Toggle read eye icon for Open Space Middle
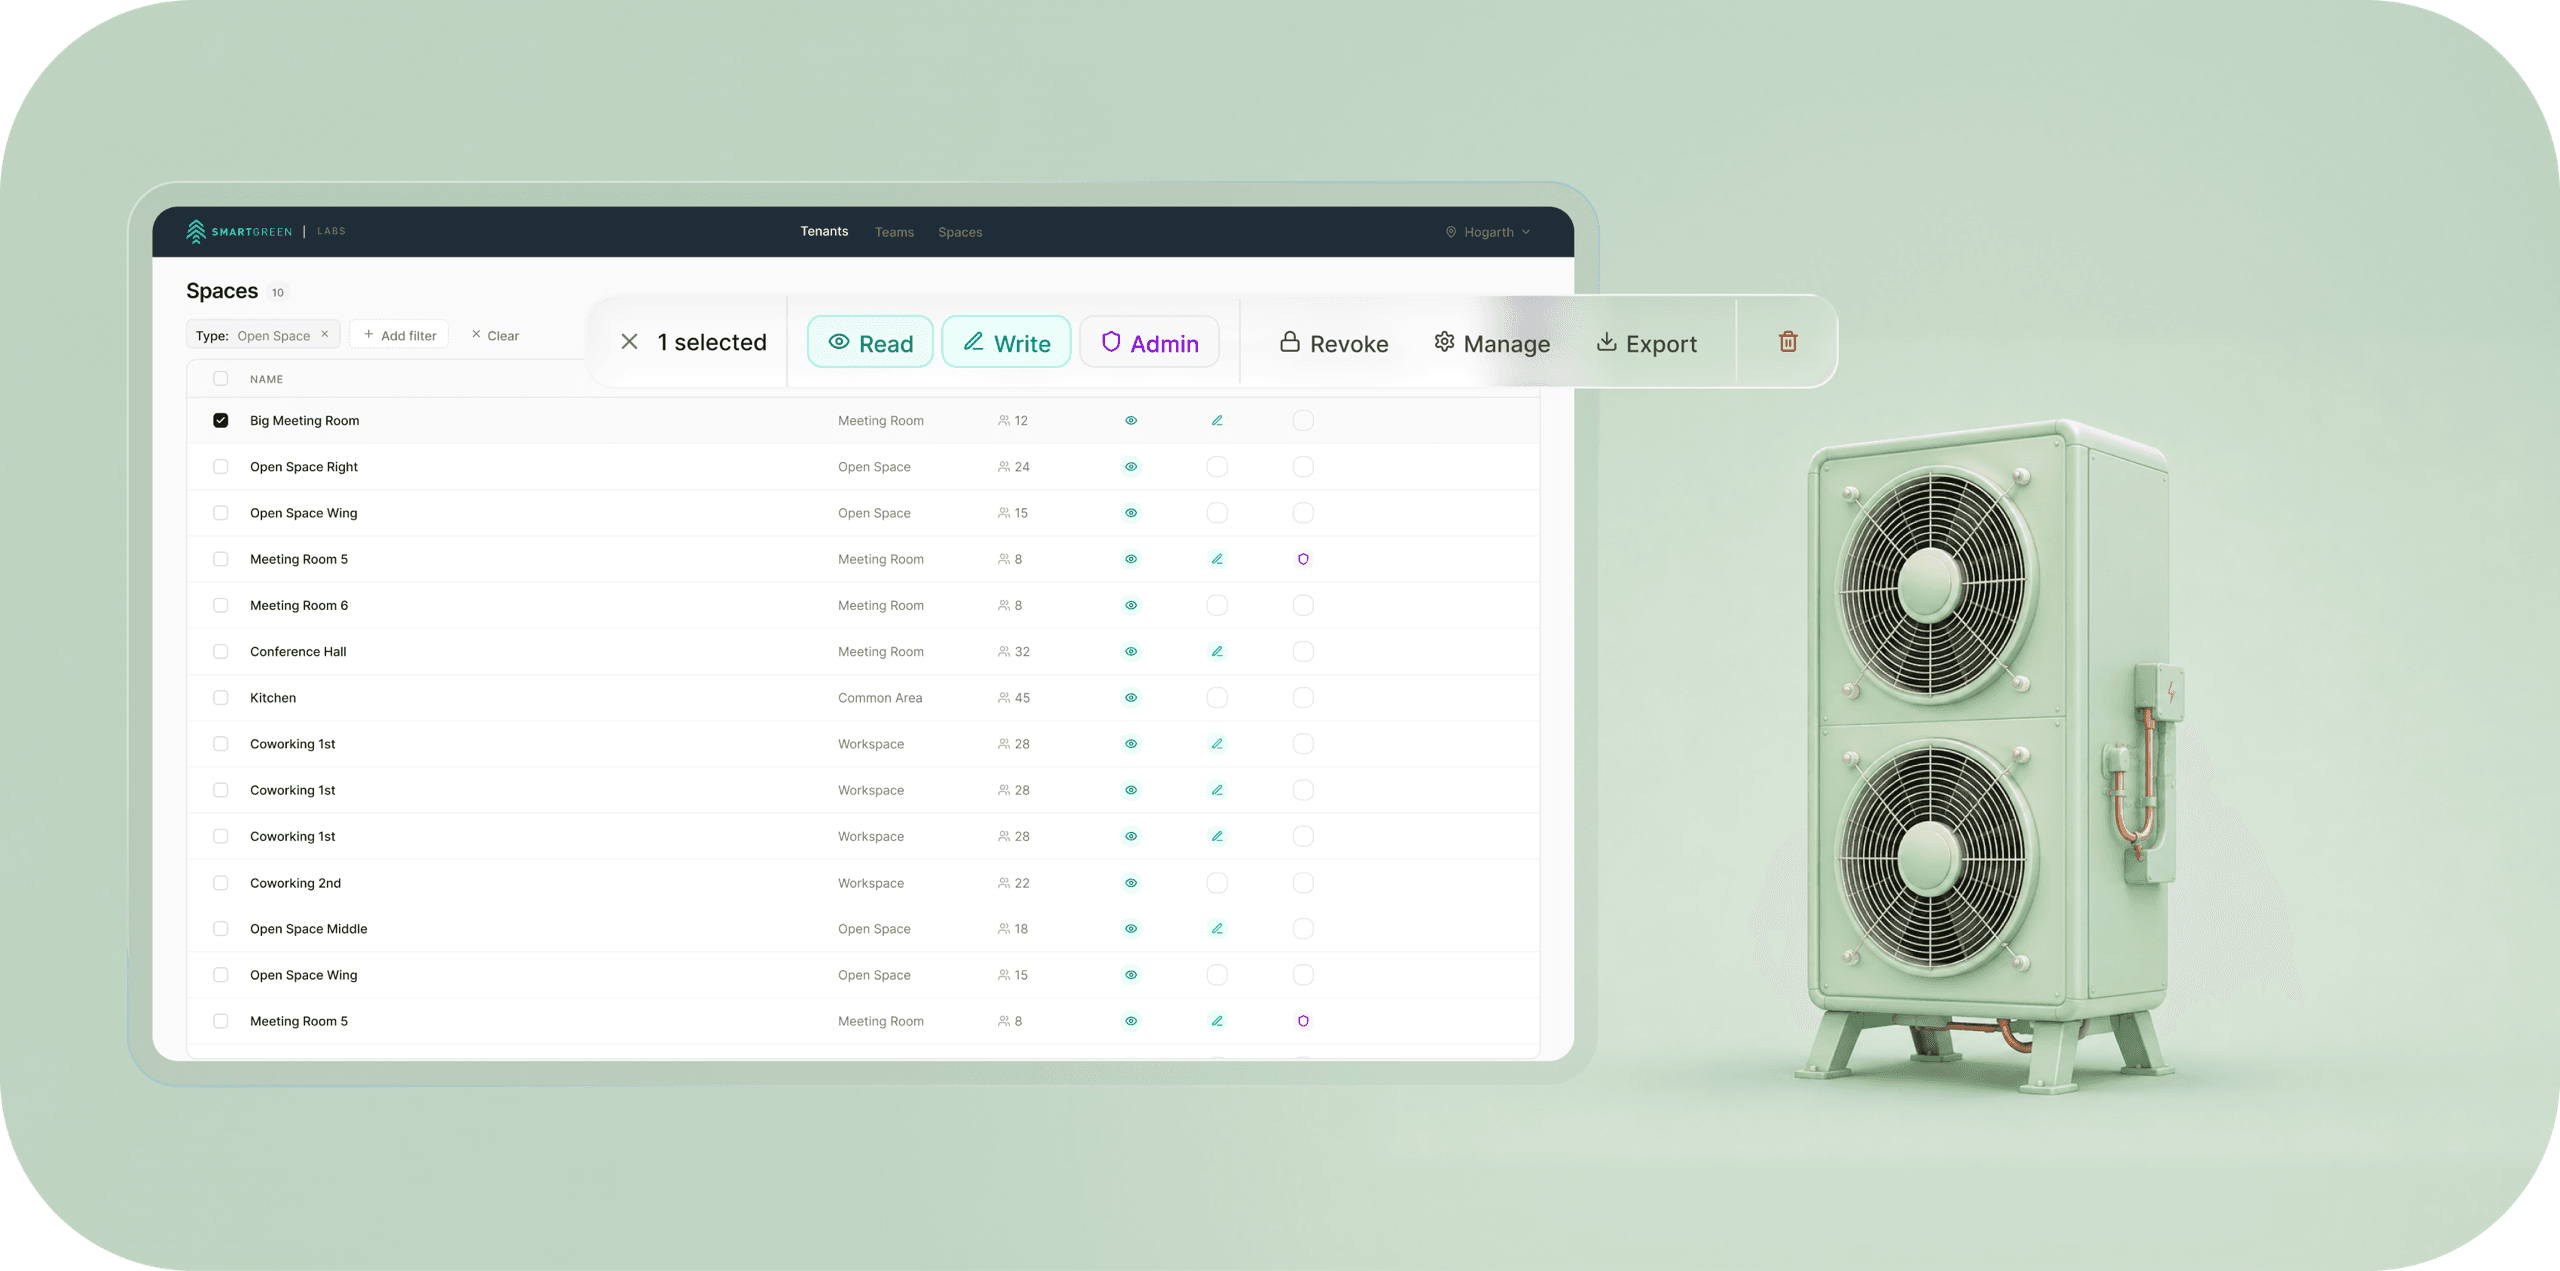The width and height of the screenshot is (2560, 1271). 1131,929
